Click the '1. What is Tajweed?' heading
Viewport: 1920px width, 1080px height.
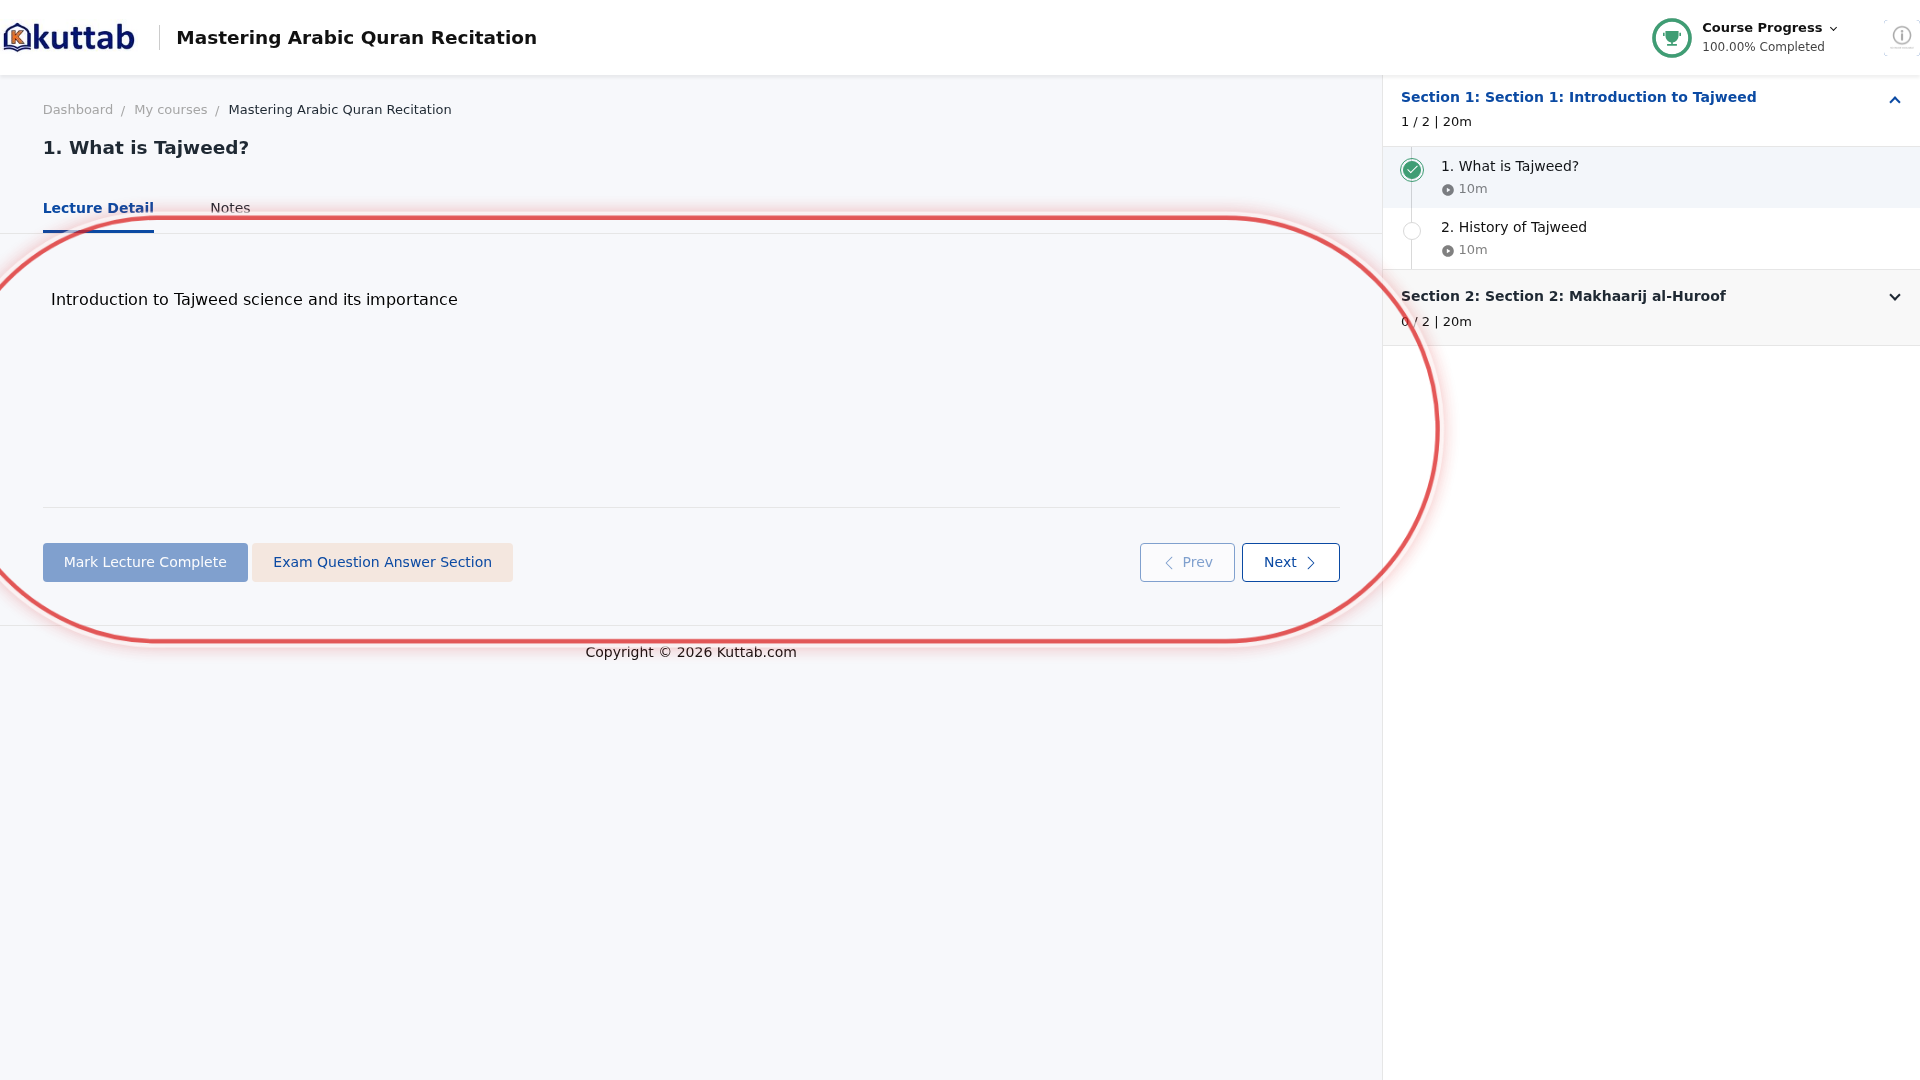click(x=146, y=148)
